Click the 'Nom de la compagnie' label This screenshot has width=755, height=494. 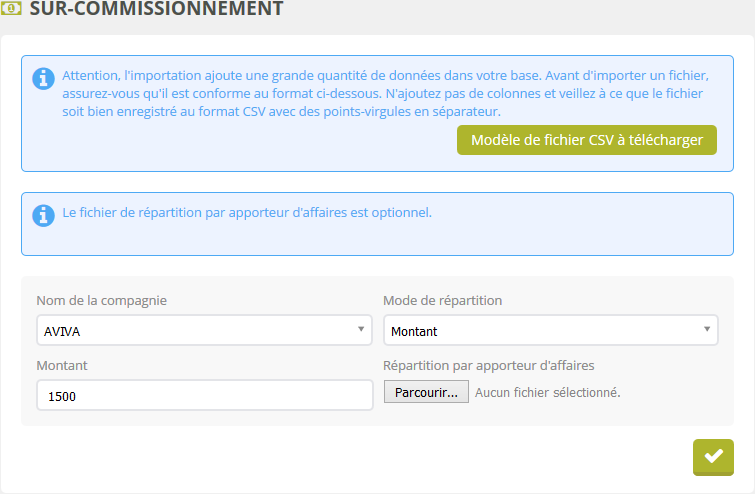point(102,300)
